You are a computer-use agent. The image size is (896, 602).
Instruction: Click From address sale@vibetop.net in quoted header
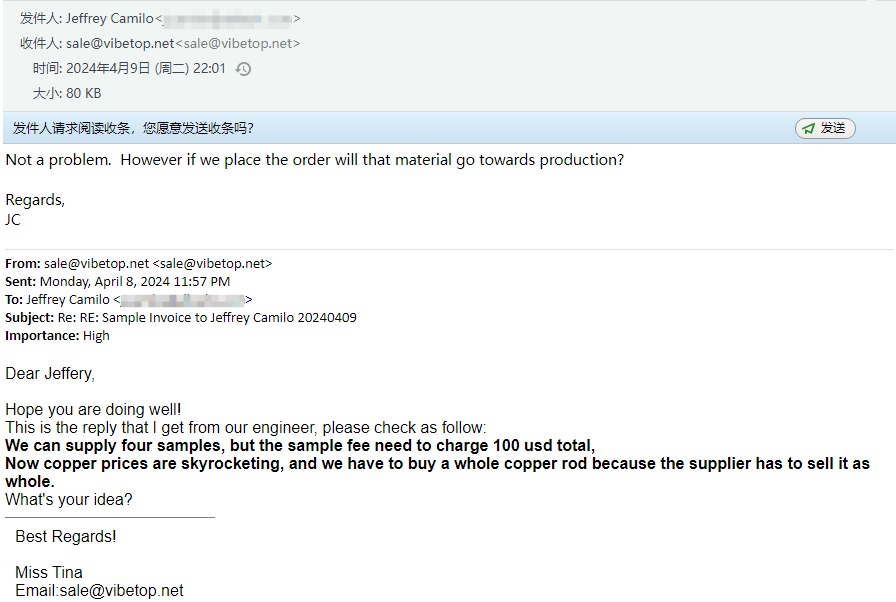pyautogui.click(x=96, y=263)
